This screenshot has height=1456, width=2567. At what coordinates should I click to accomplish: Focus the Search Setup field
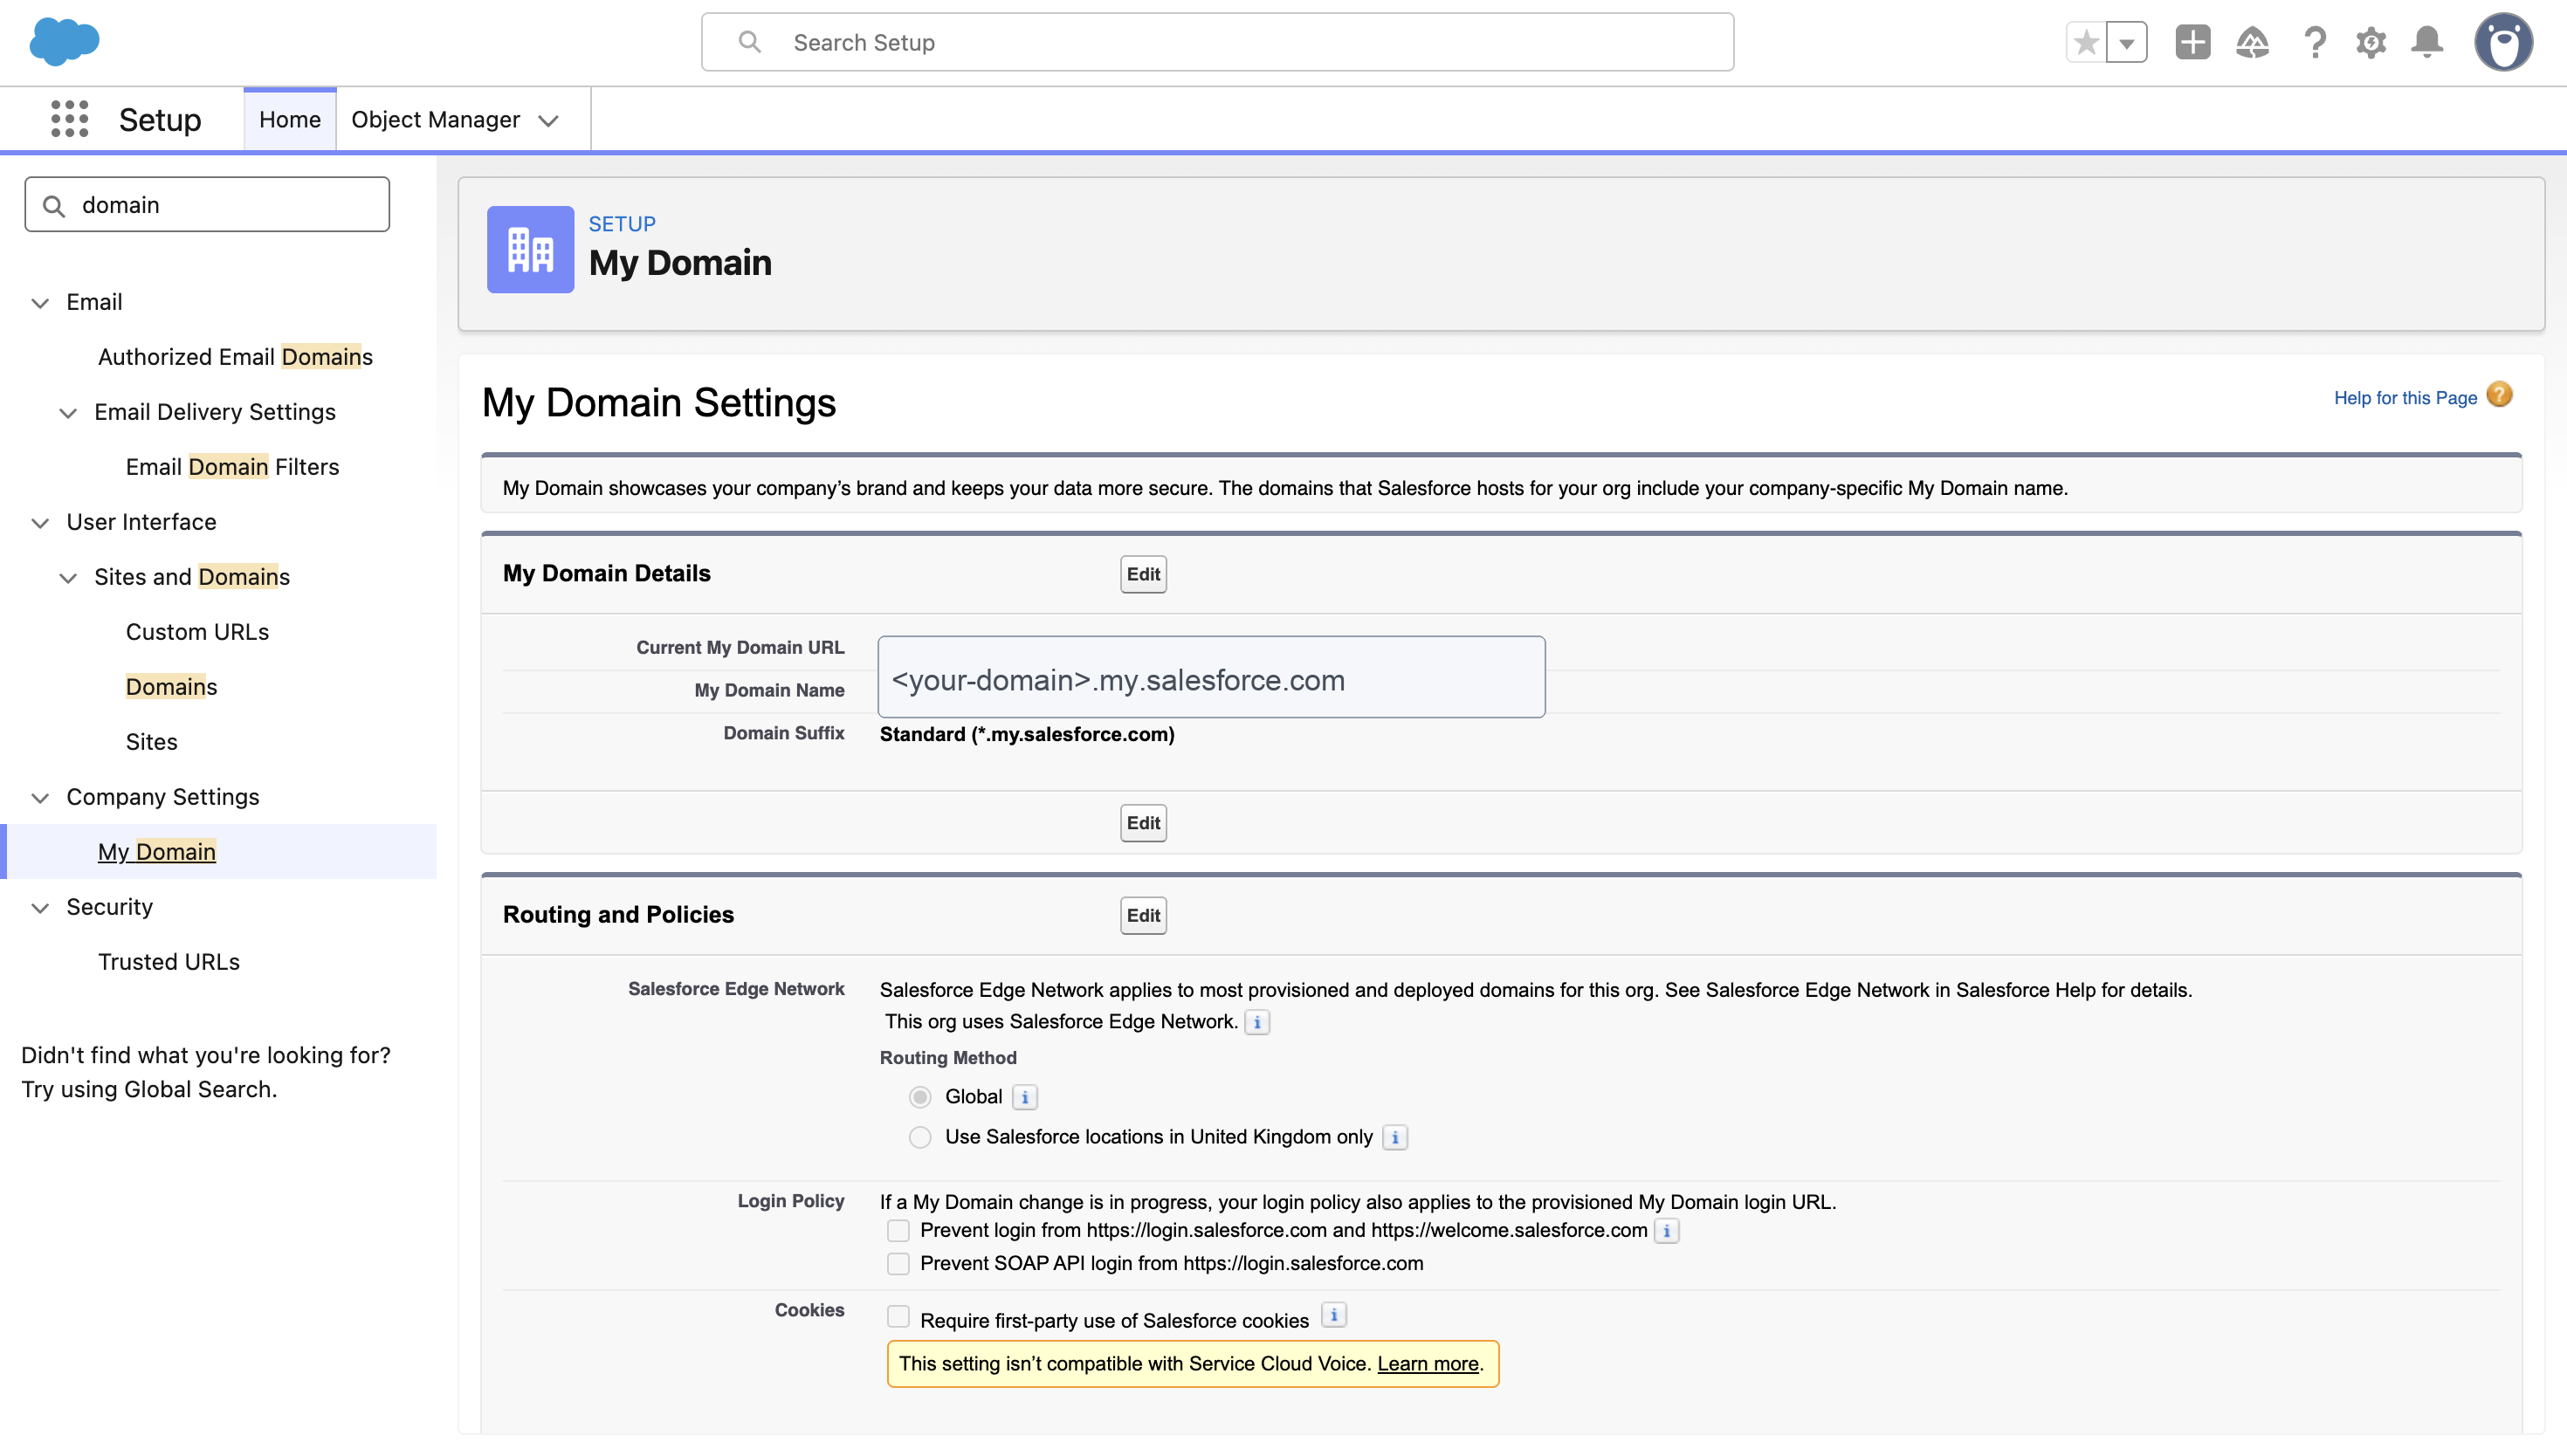point(1217,42)
